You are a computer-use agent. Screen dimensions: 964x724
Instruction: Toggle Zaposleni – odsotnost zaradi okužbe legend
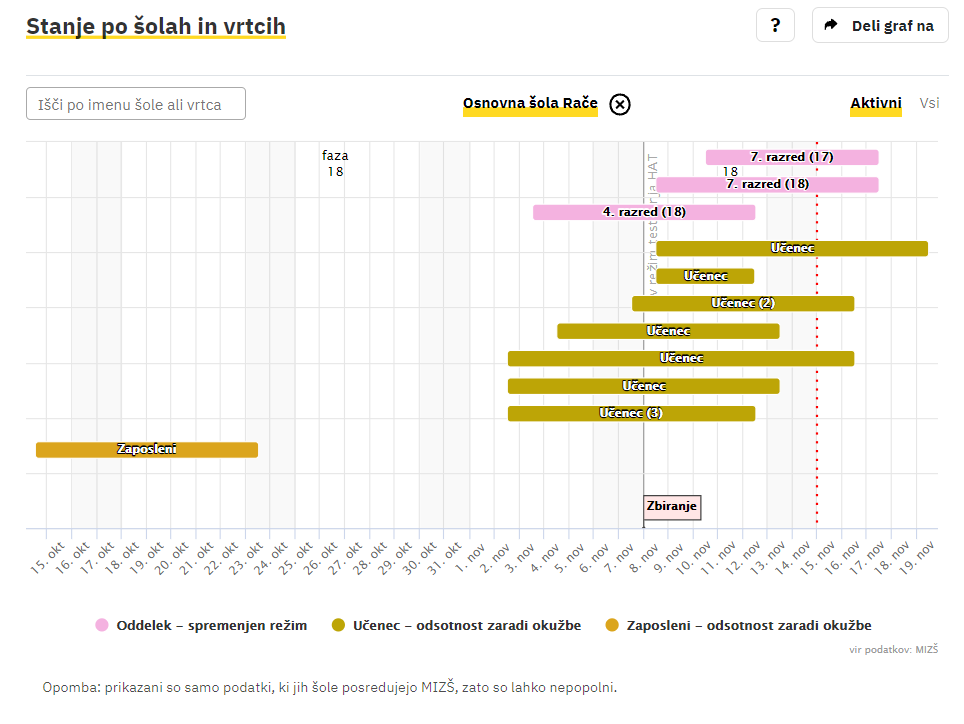coord(748,625)
